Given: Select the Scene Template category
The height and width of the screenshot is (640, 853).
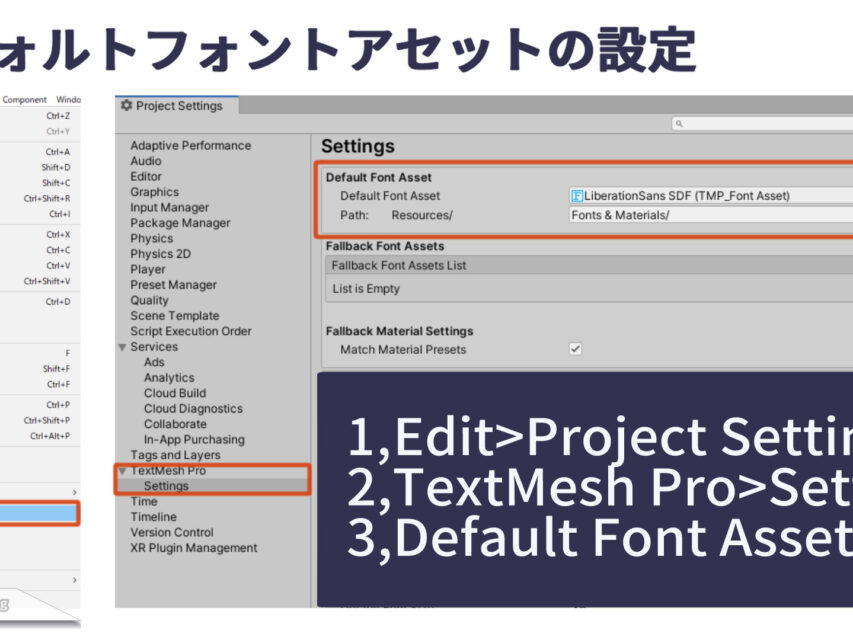Looking at the screenshot, I should pyautogui.click(x=175, y=316).
